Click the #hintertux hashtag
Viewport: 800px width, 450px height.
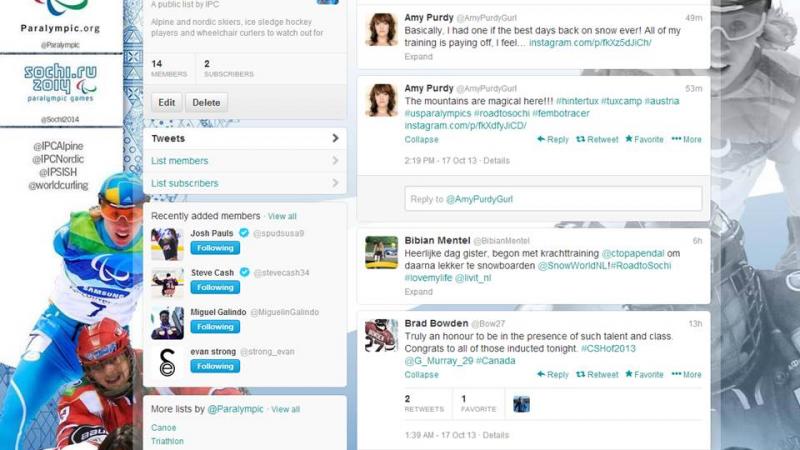click(577, 101)
